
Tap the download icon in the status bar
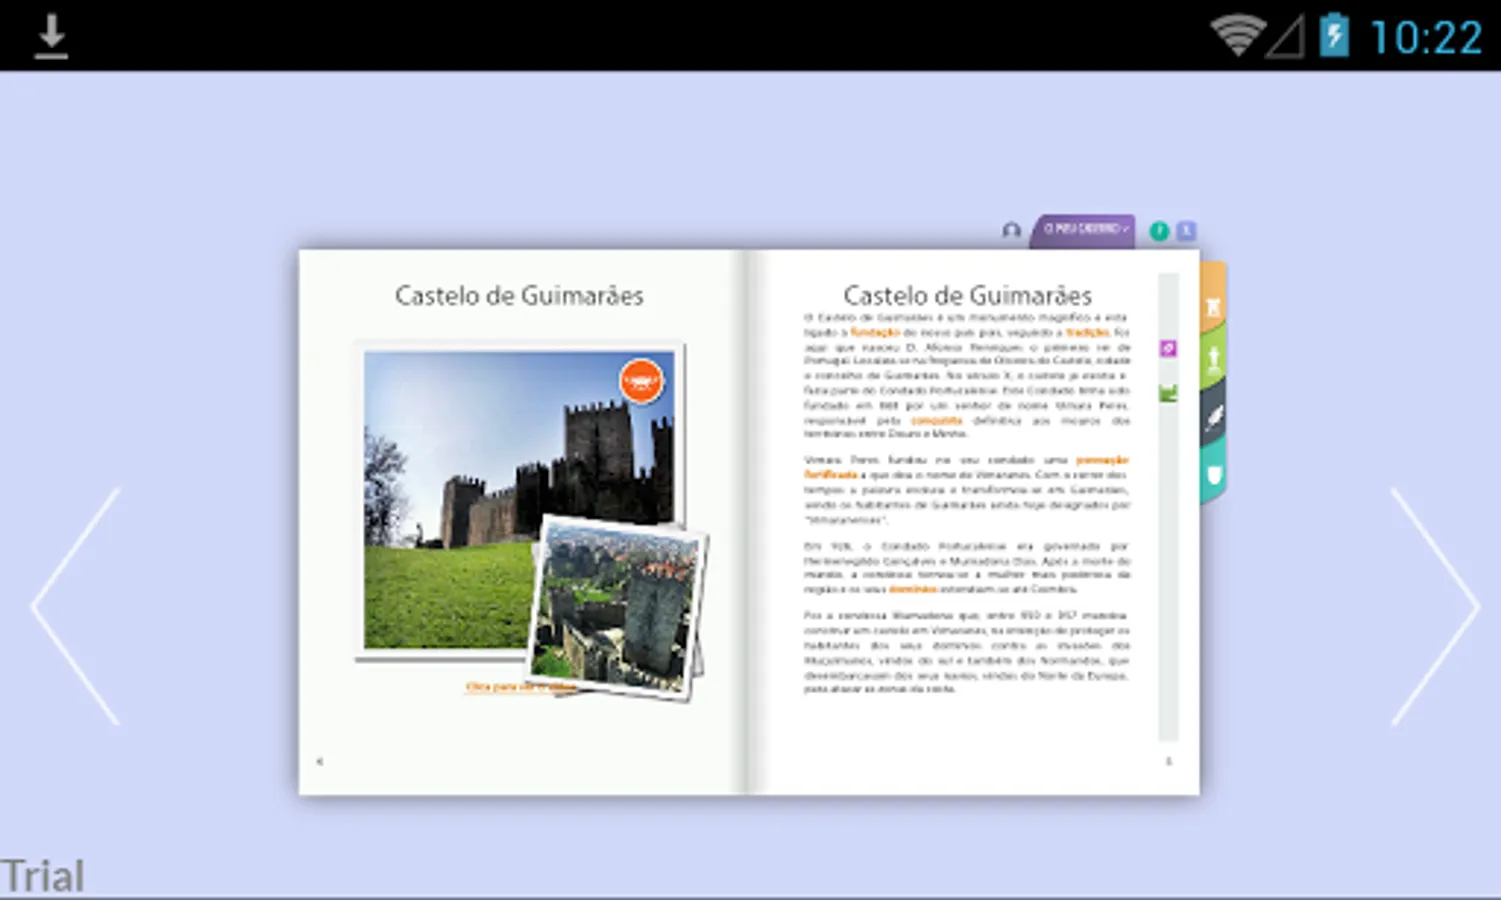tap(51, 36)
